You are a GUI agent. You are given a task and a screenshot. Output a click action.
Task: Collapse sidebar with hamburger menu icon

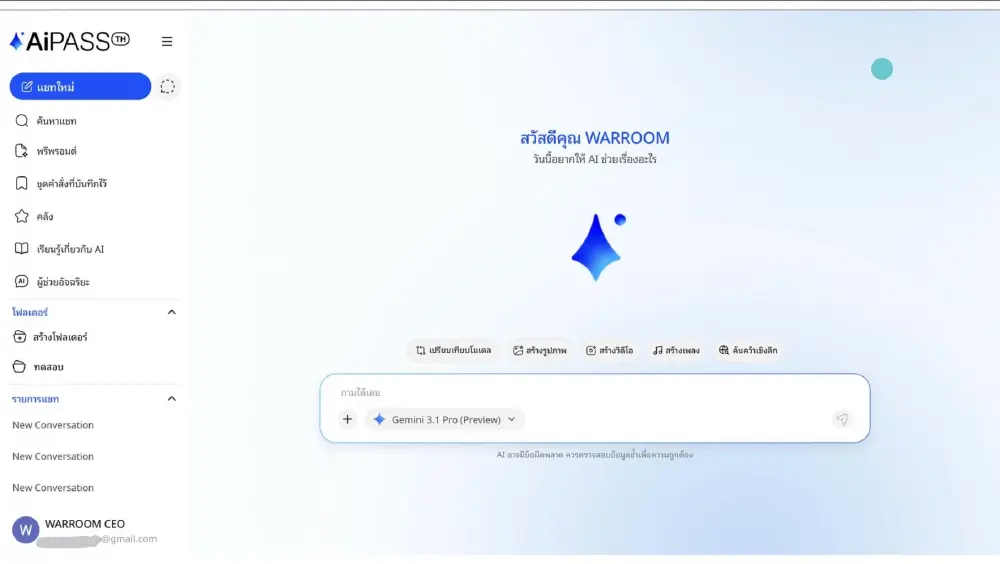tap(167, 41)
